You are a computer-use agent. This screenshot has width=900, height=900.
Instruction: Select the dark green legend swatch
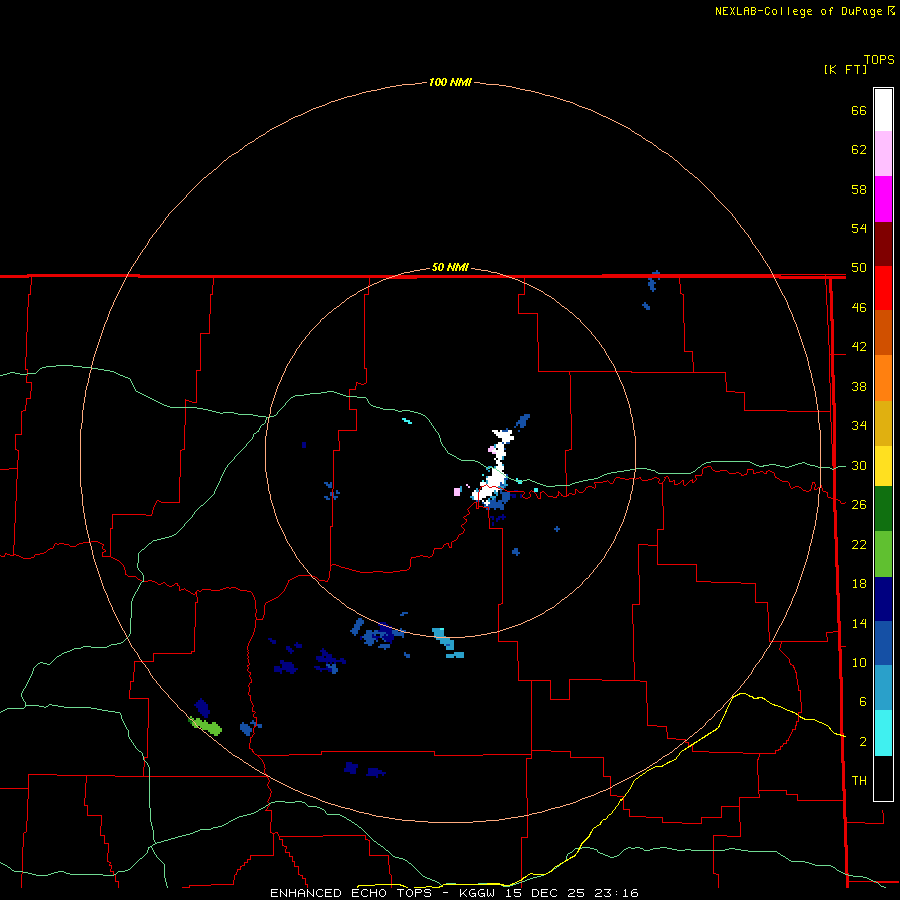tap(883, 509)
